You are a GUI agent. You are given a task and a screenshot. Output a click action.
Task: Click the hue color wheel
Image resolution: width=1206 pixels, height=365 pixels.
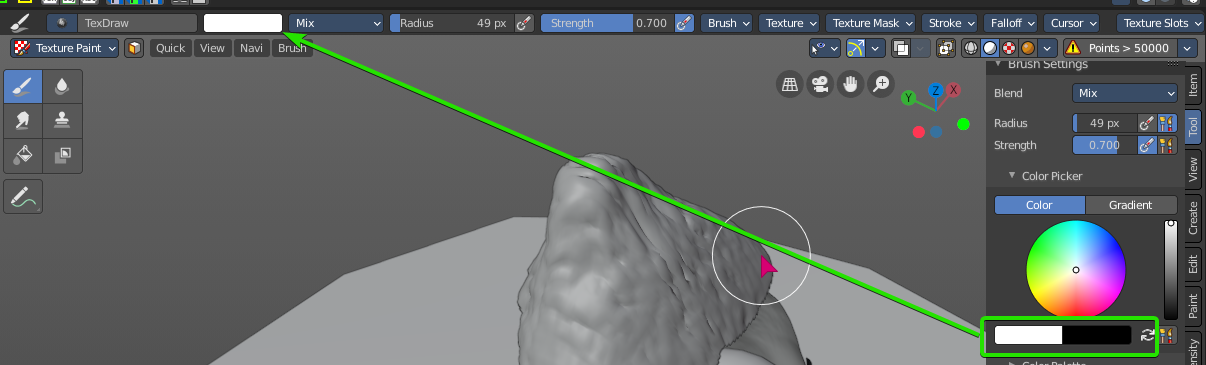click(x=1076, y=270)
